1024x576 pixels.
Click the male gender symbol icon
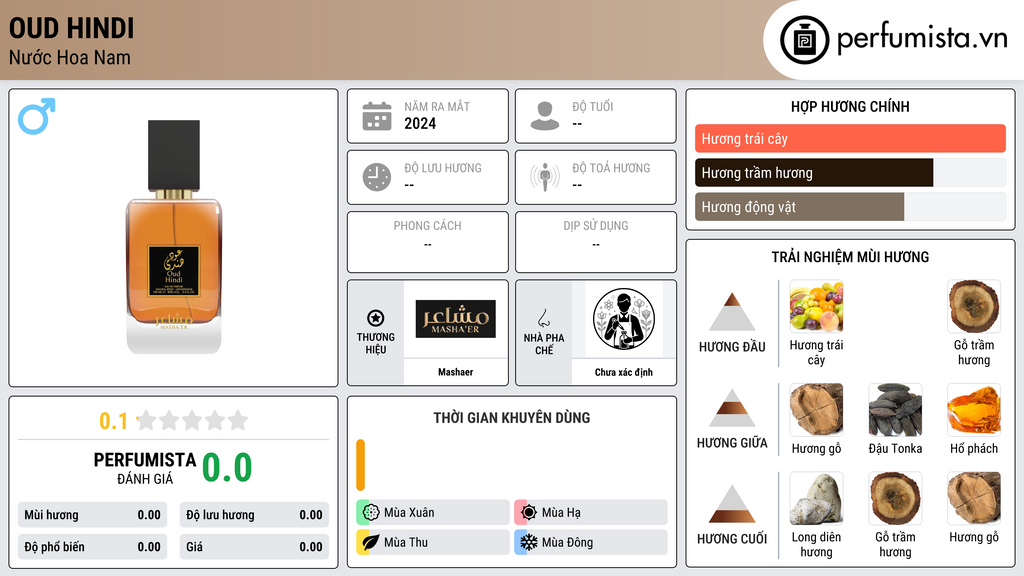click(37, 116)
